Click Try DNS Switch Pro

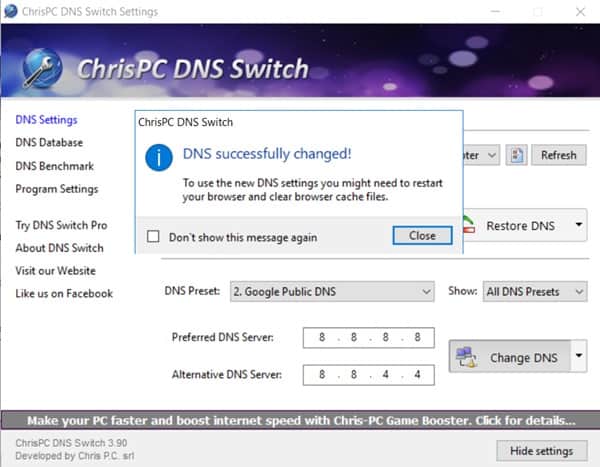(61, 225)
